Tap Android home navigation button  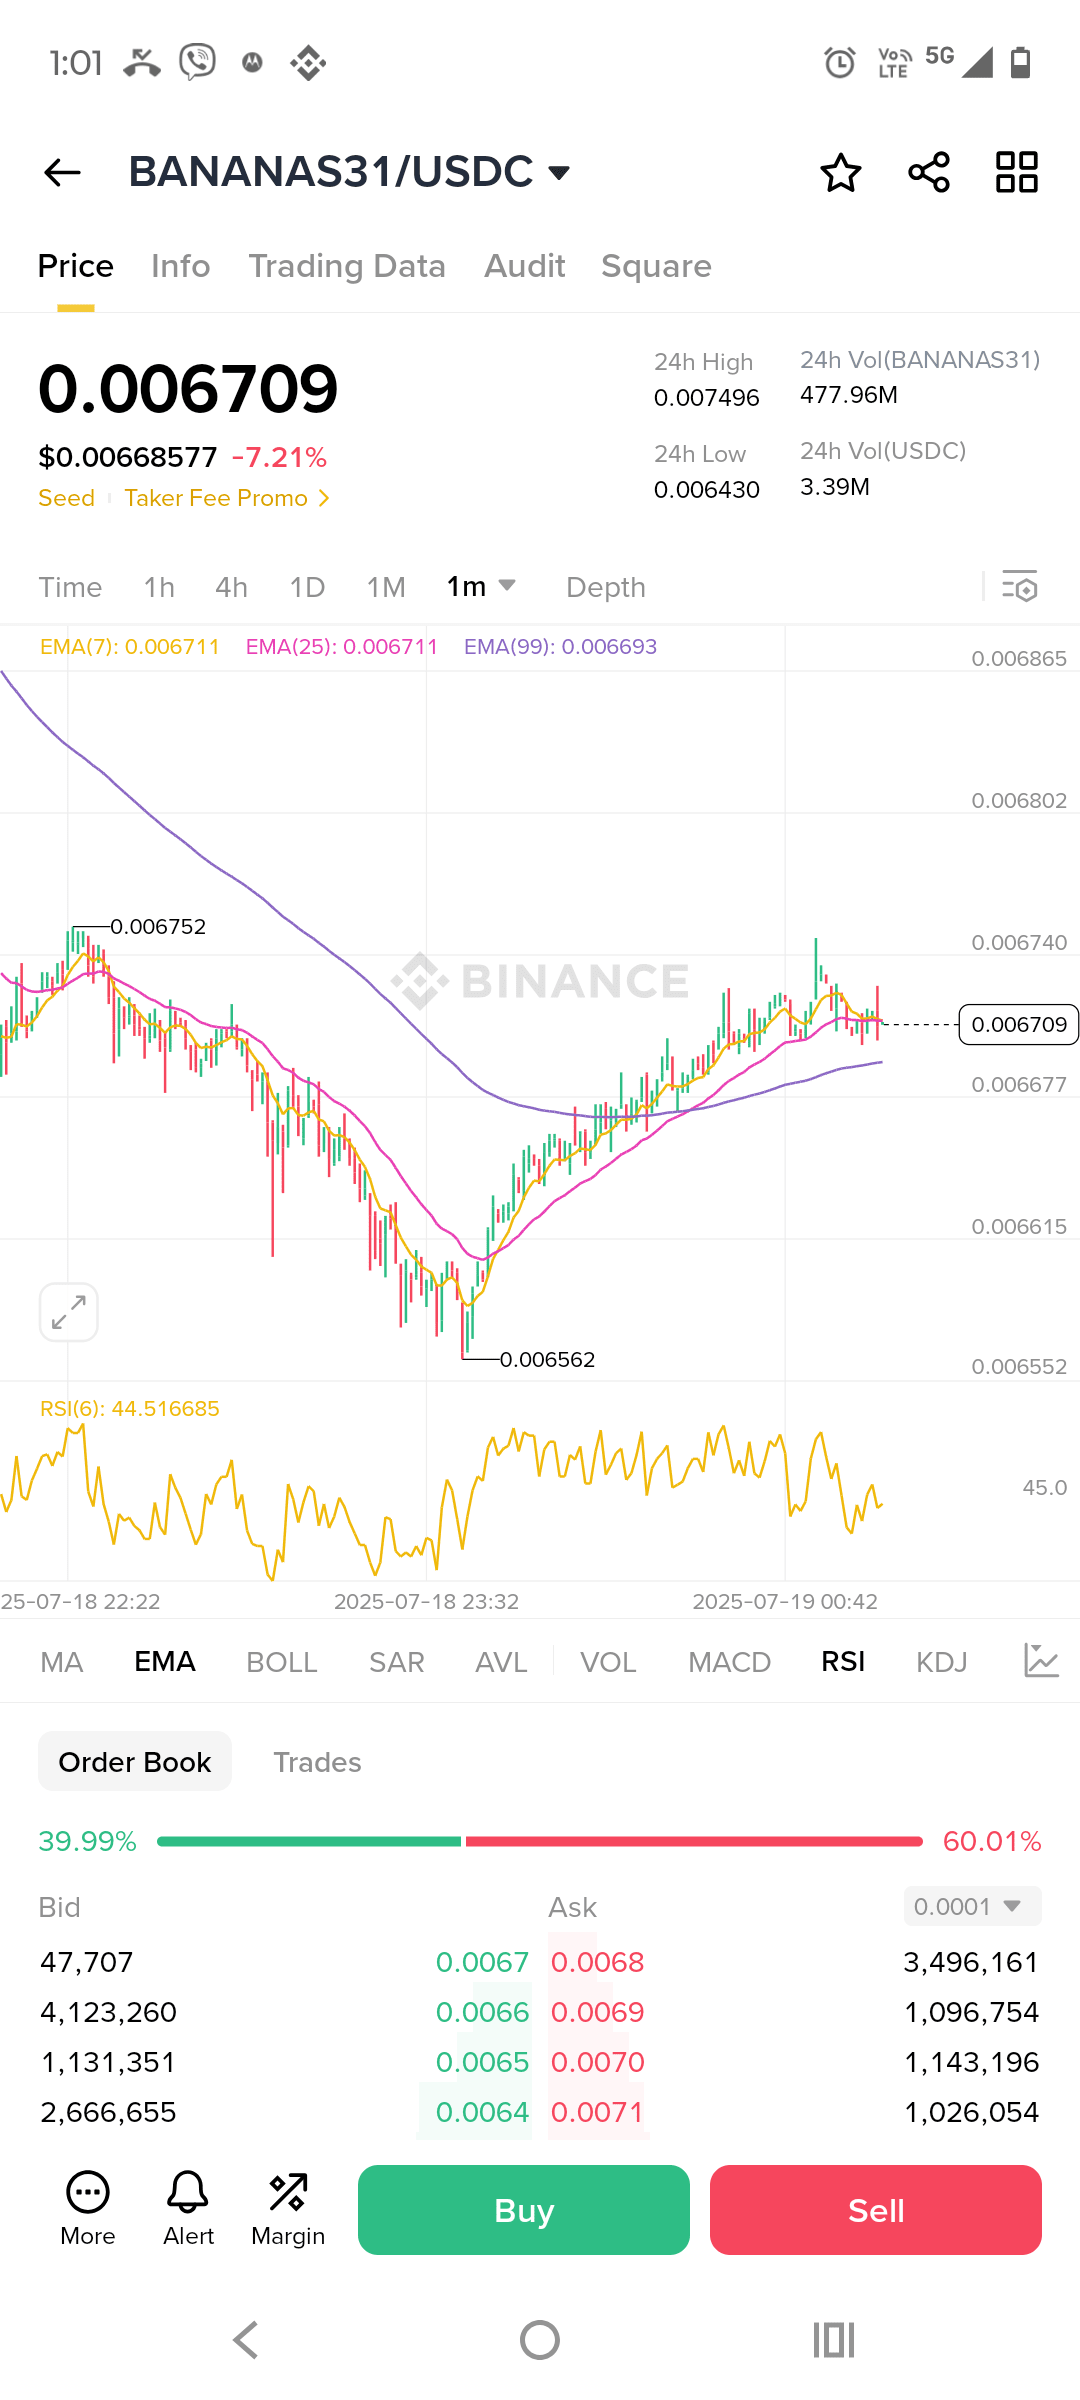point(540,2340)
